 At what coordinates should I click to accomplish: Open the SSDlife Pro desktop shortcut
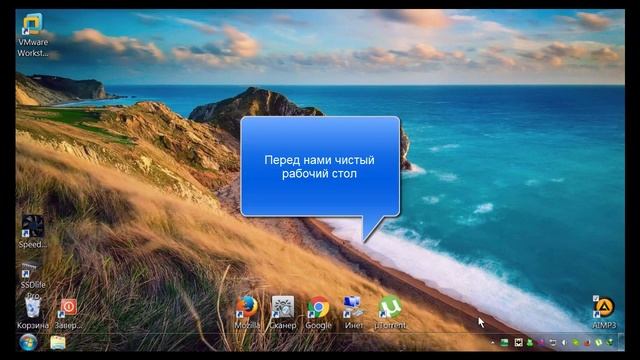(33, 281)
